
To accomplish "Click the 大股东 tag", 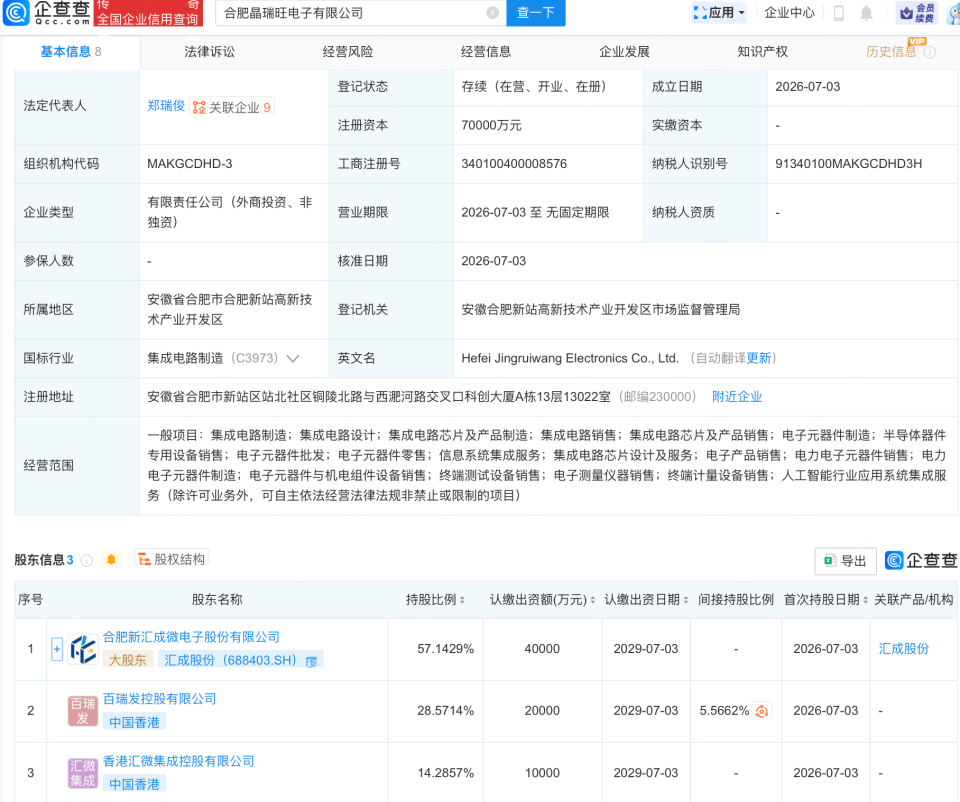I will pyautogui.click(x=127, y=660).
